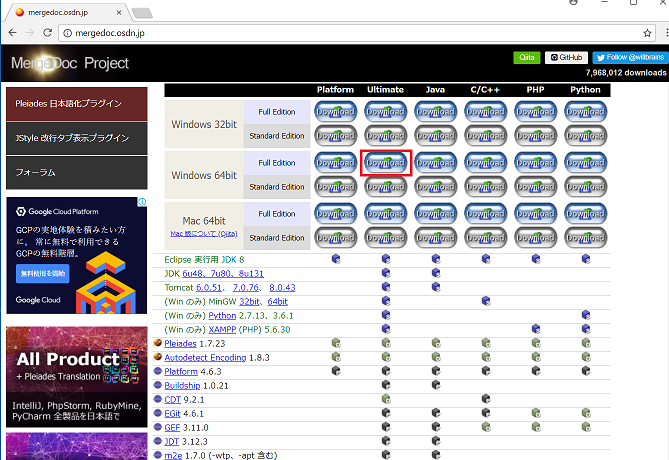669x460 pixels.
Task: Download Mac 64bit Standard Edition Java
Action: point(435,238)
